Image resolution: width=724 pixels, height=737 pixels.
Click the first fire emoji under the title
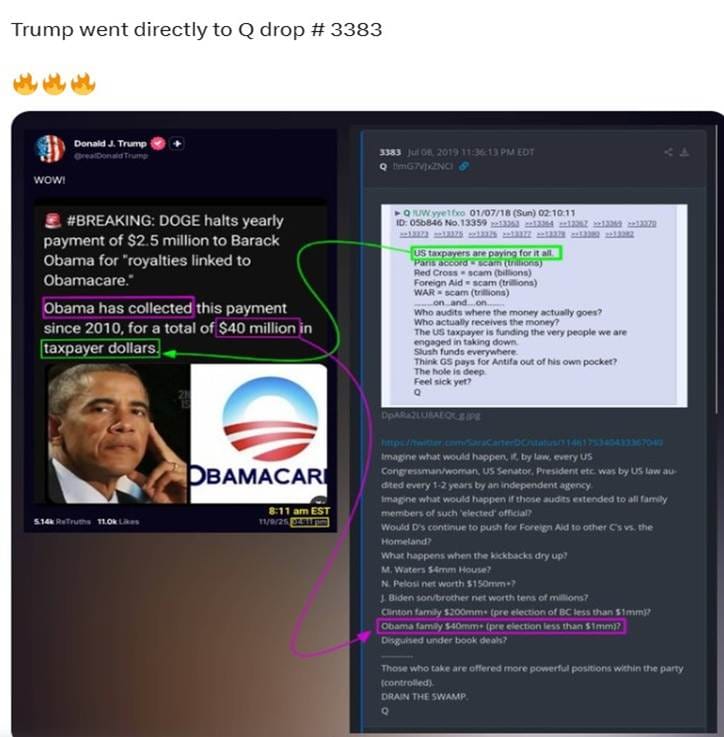[x=25, y=84]
